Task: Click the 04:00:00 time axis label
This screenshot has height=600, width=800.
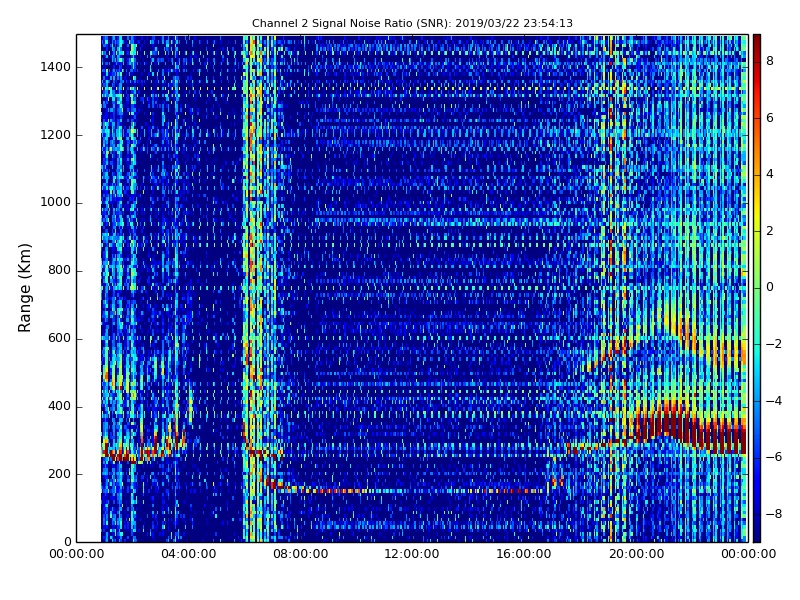Action: [188, 554]
